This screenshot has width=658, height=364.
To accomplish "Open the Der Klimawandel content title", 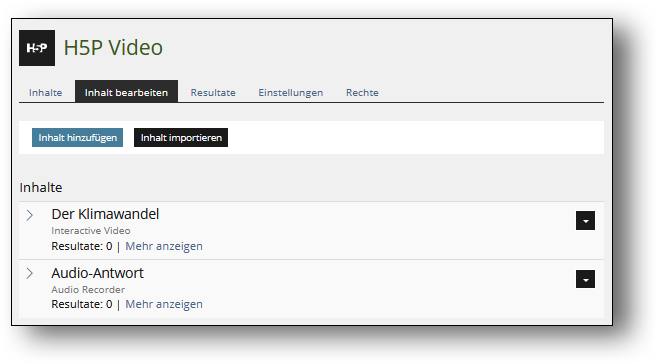I will coord(105,214).
